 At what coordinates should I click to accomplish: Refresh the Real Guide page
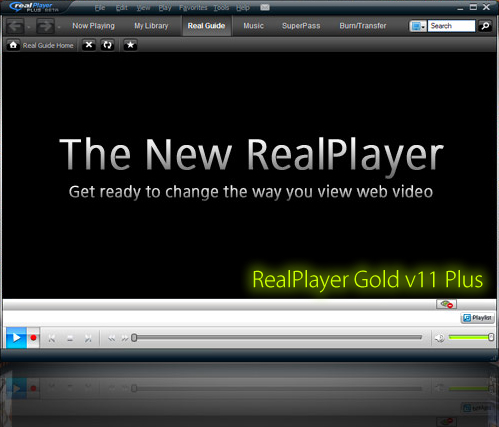coord(107,45)
